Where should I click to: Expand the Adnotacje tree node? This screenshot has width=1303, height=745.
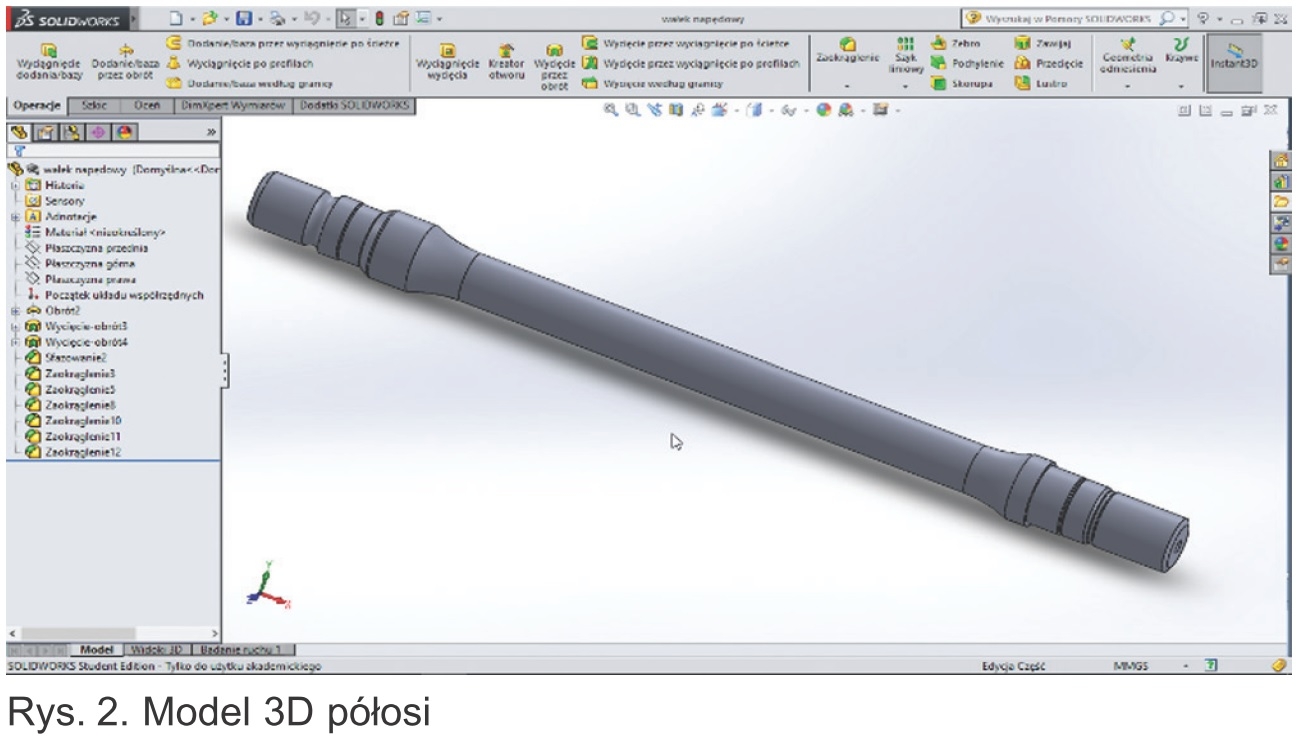(14, 216)
